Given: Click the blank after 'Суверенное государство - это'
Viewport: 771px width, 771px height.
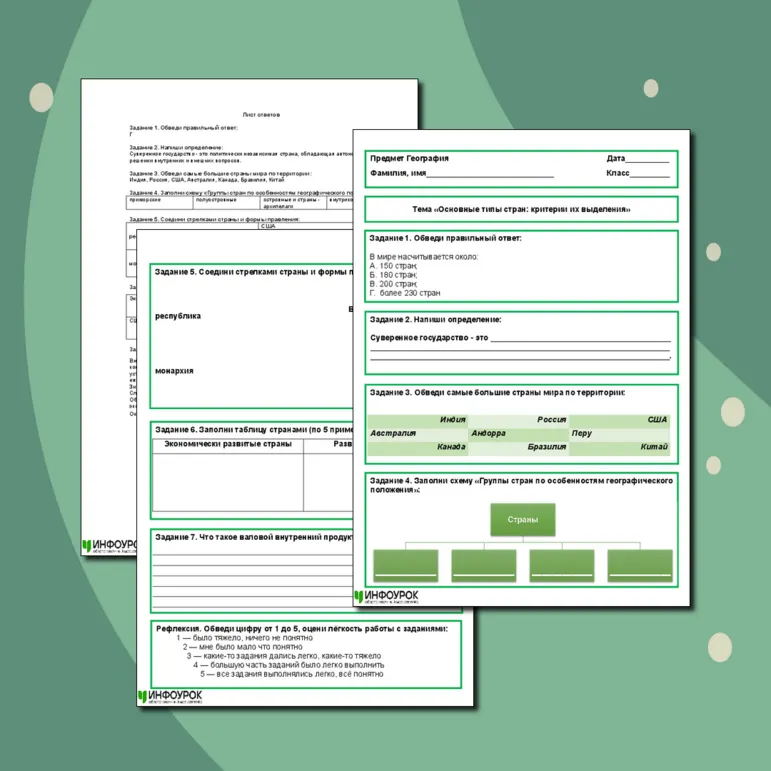Looking at the screenshot, I should (580, 338).
